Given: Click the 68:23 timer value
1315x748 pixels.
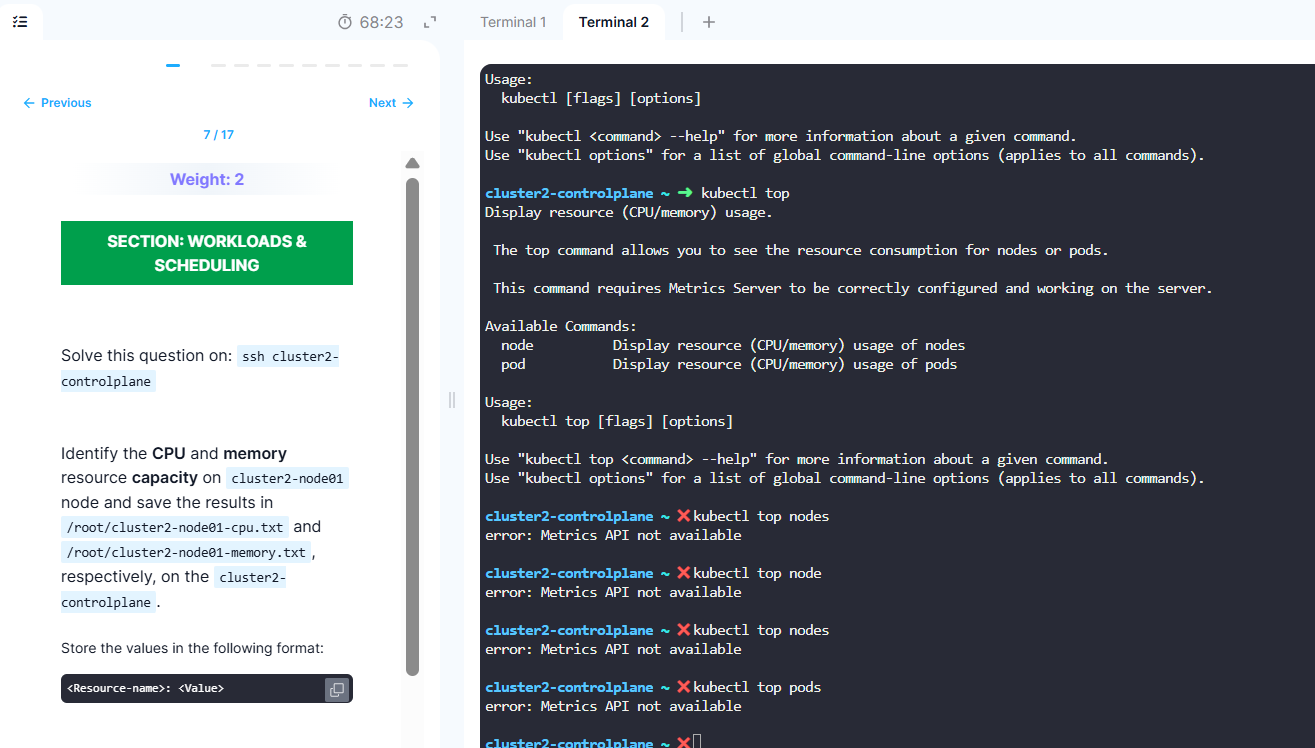Looking at the screenshot, I should click(x=382, y=22).
